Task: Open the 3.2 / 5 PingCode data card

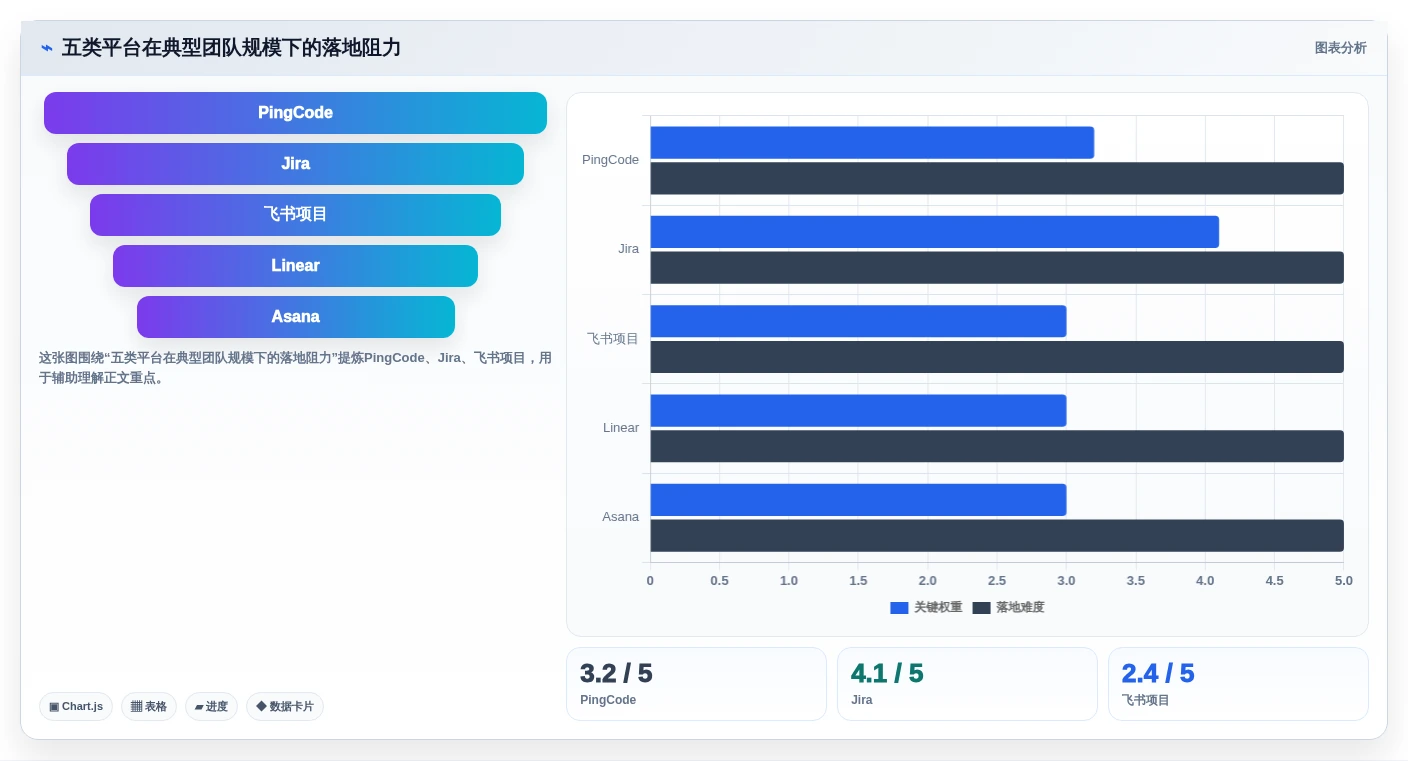Action: click(696, 684)
